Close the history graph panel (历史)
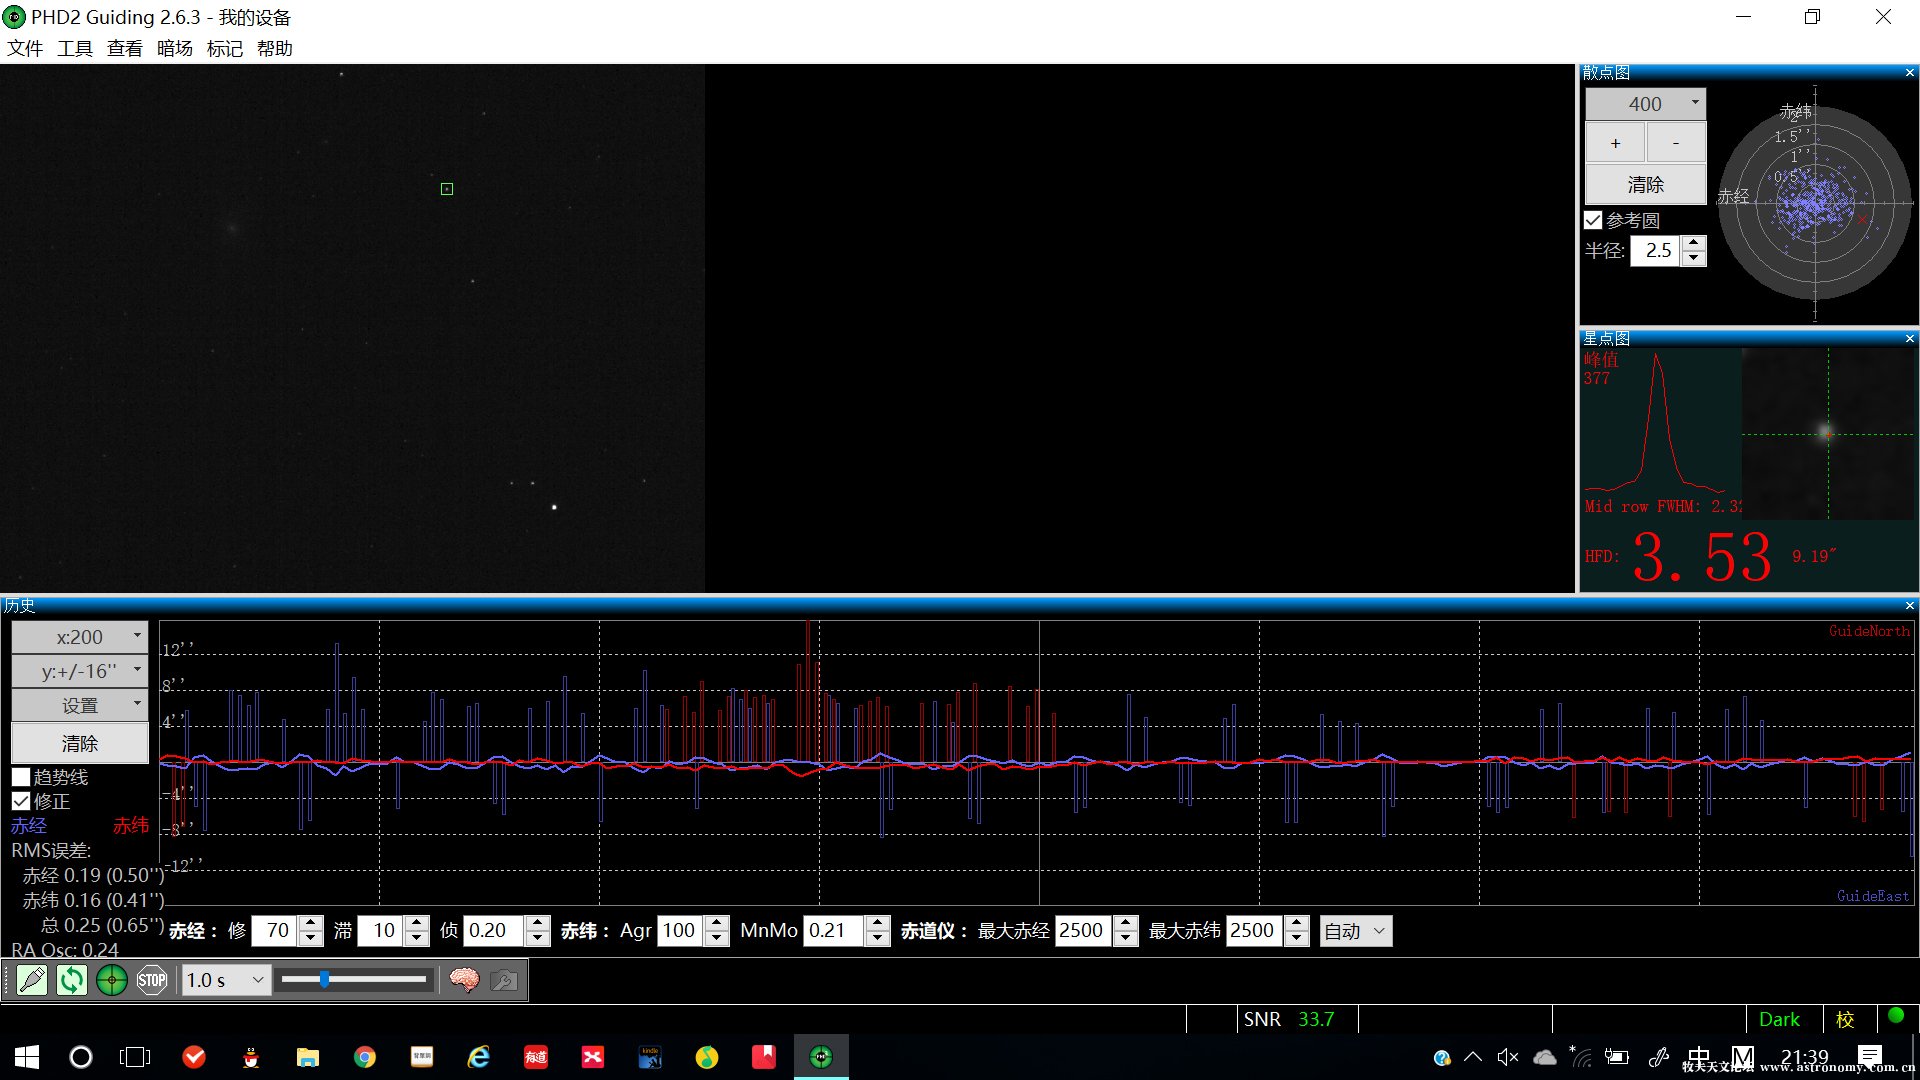The height and width of the screenshot is (1080, 1920). (1909, 606)
